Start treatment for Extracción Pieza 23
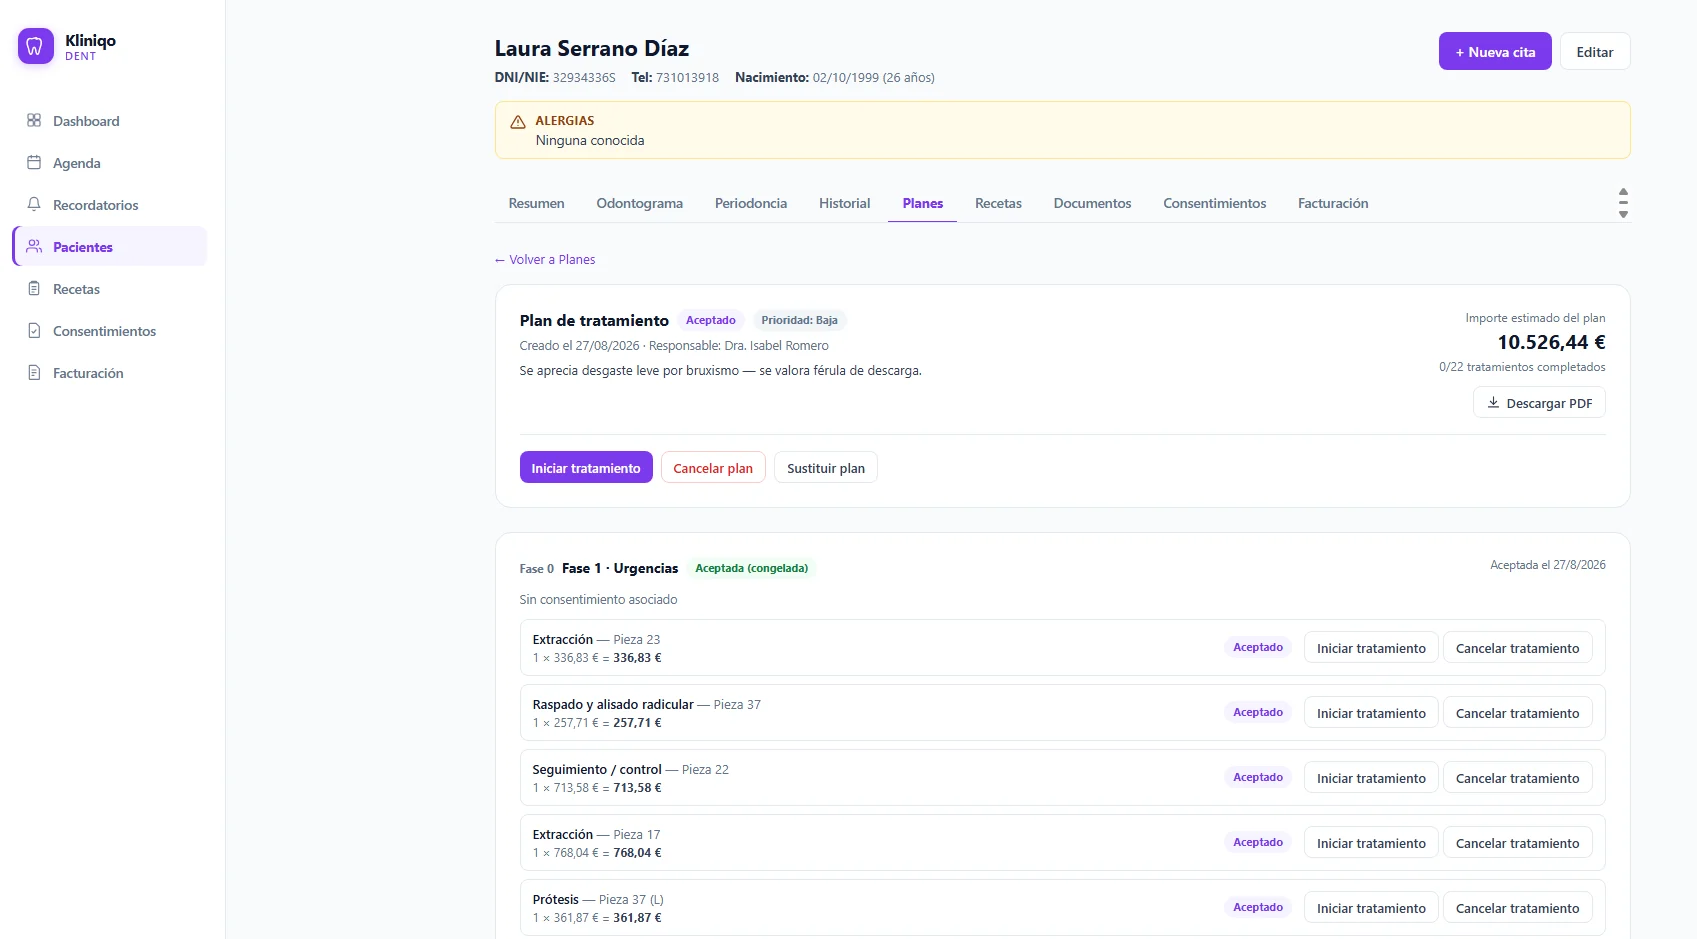 1371,648
